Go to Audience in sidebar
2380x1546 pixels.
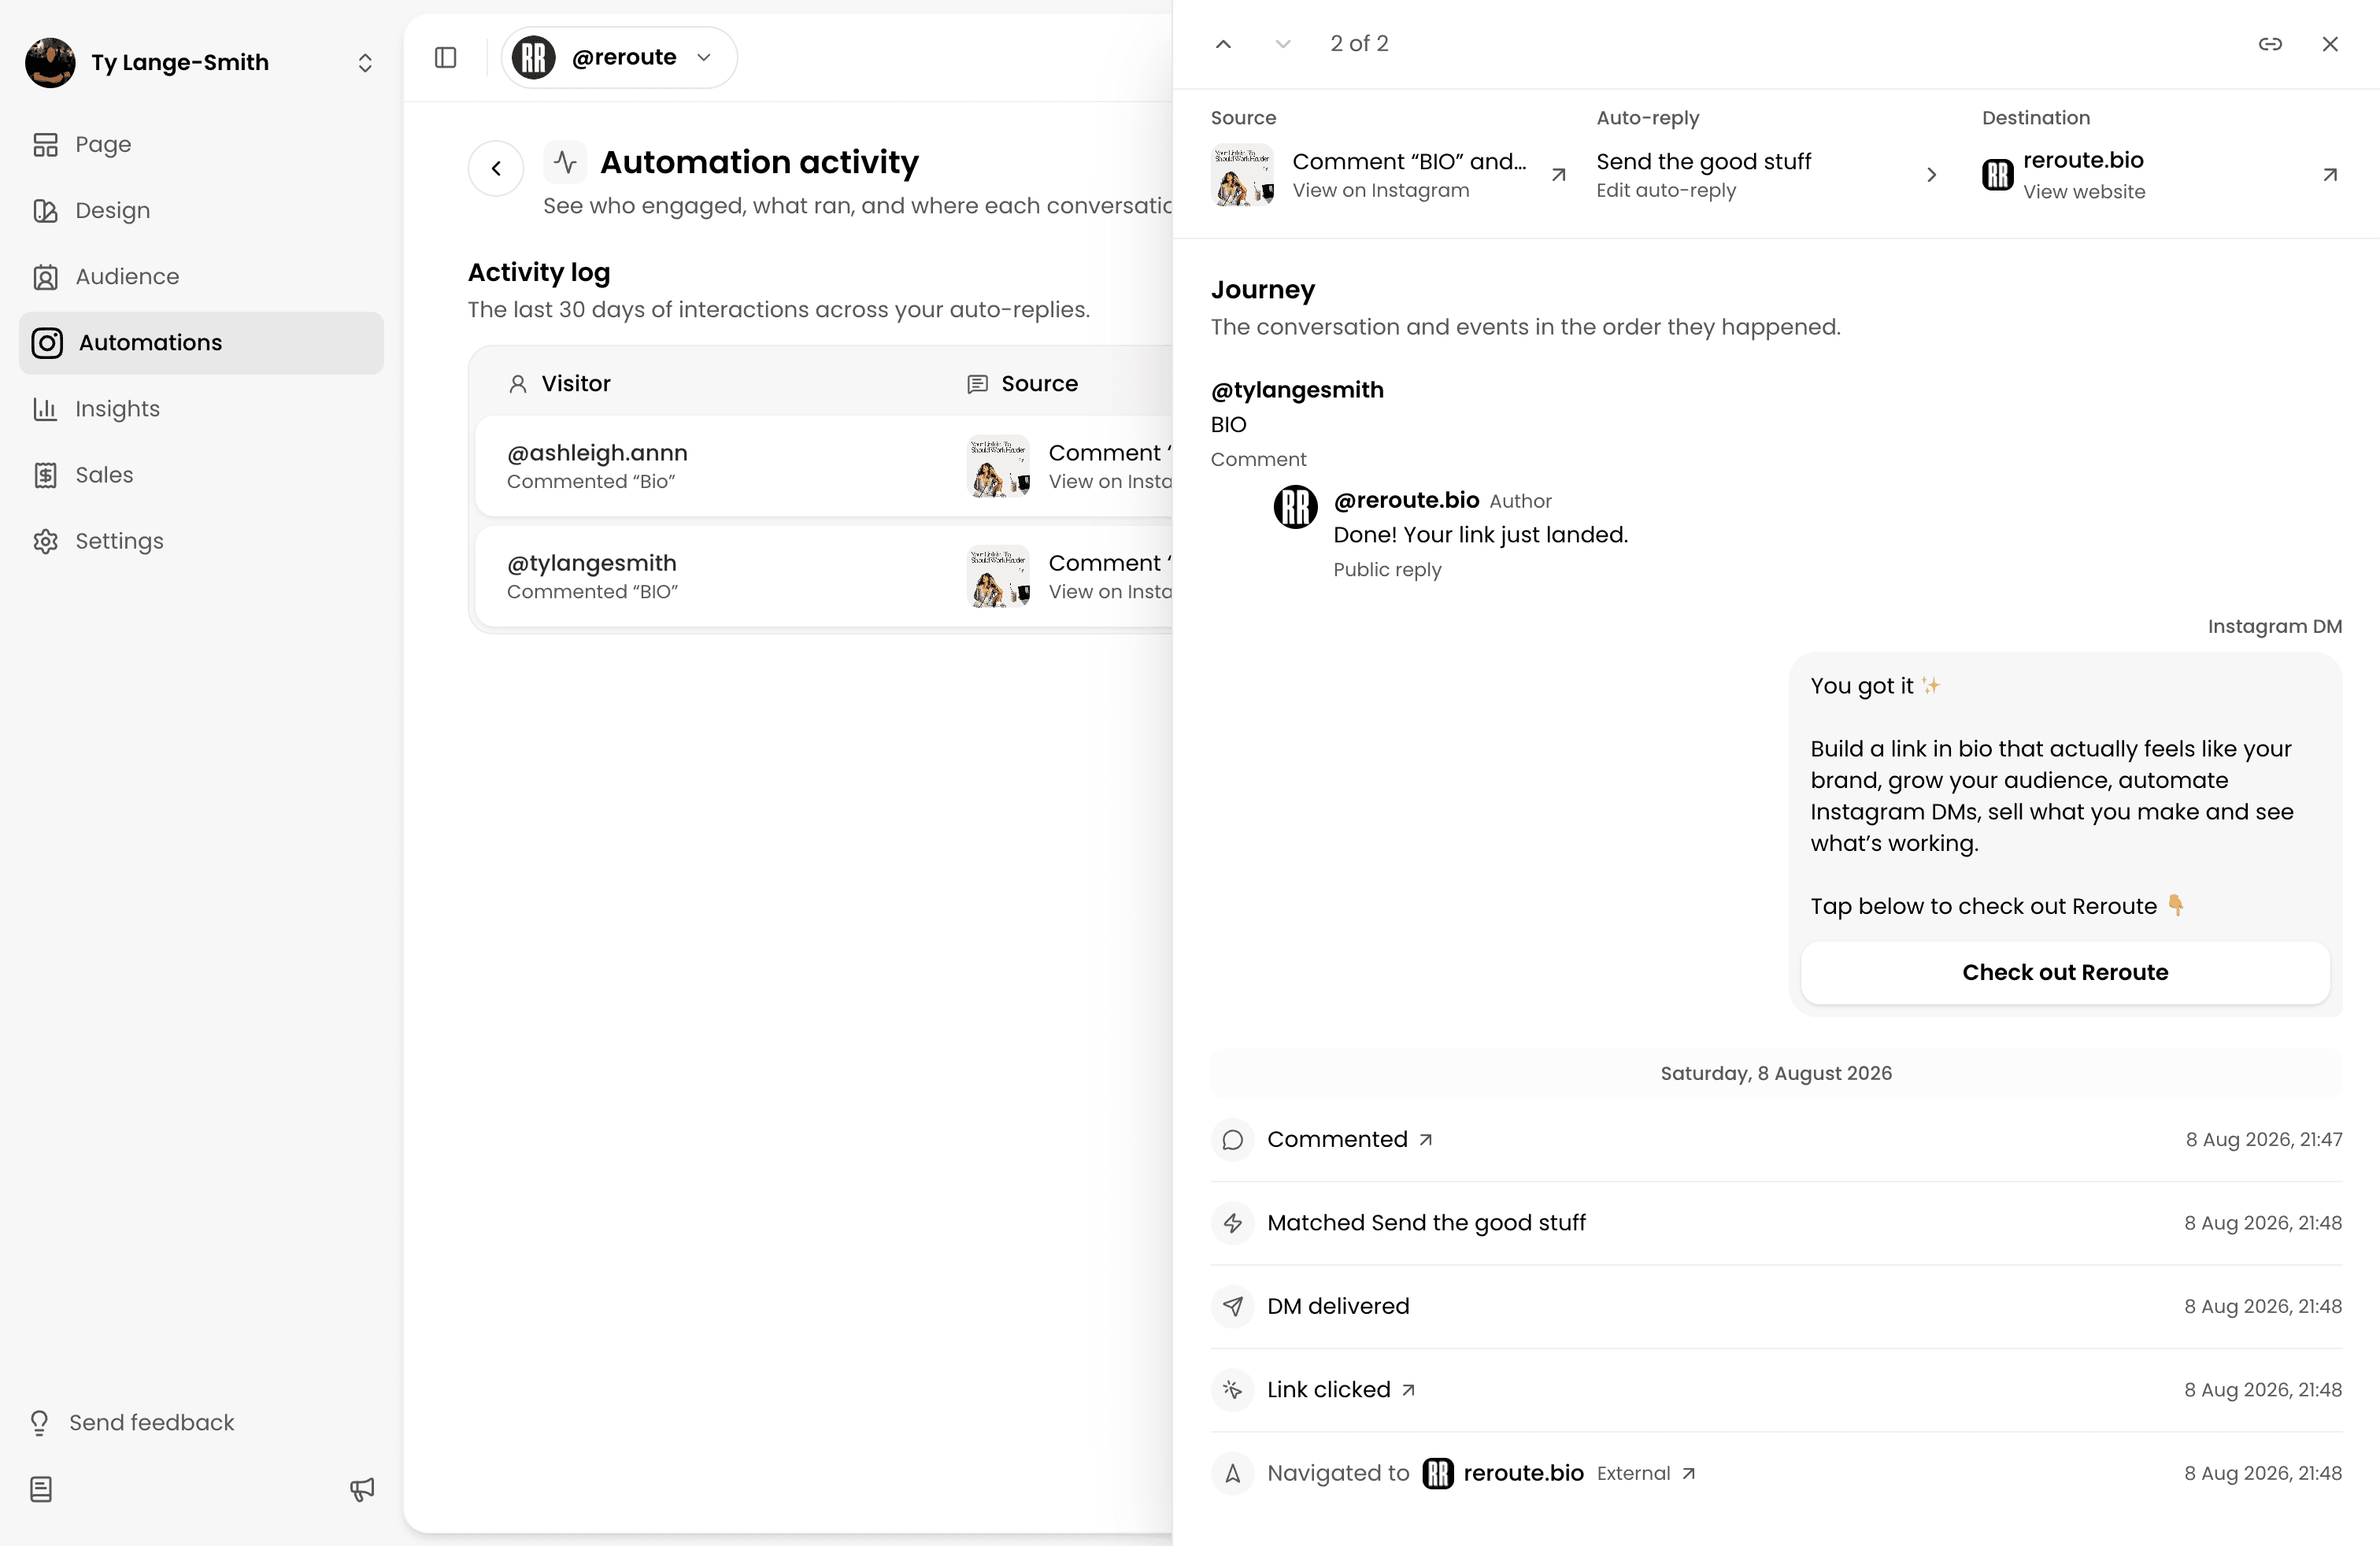point(201,276)
